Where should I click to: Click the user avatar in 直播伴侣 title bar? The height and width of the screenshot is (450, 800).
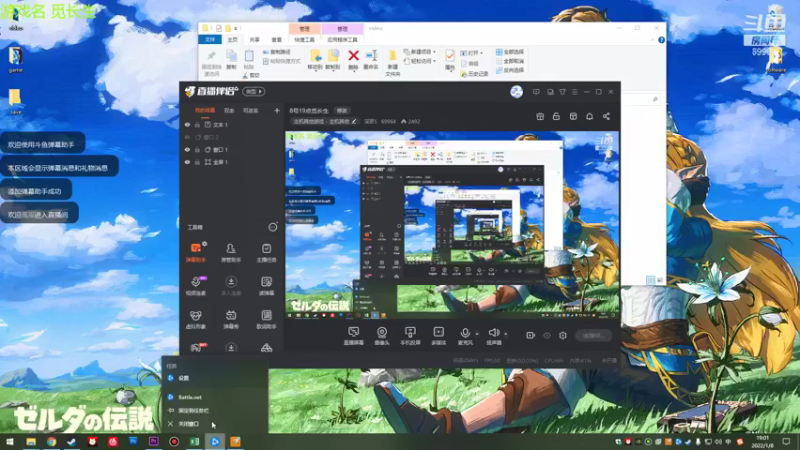pos(516,92)
